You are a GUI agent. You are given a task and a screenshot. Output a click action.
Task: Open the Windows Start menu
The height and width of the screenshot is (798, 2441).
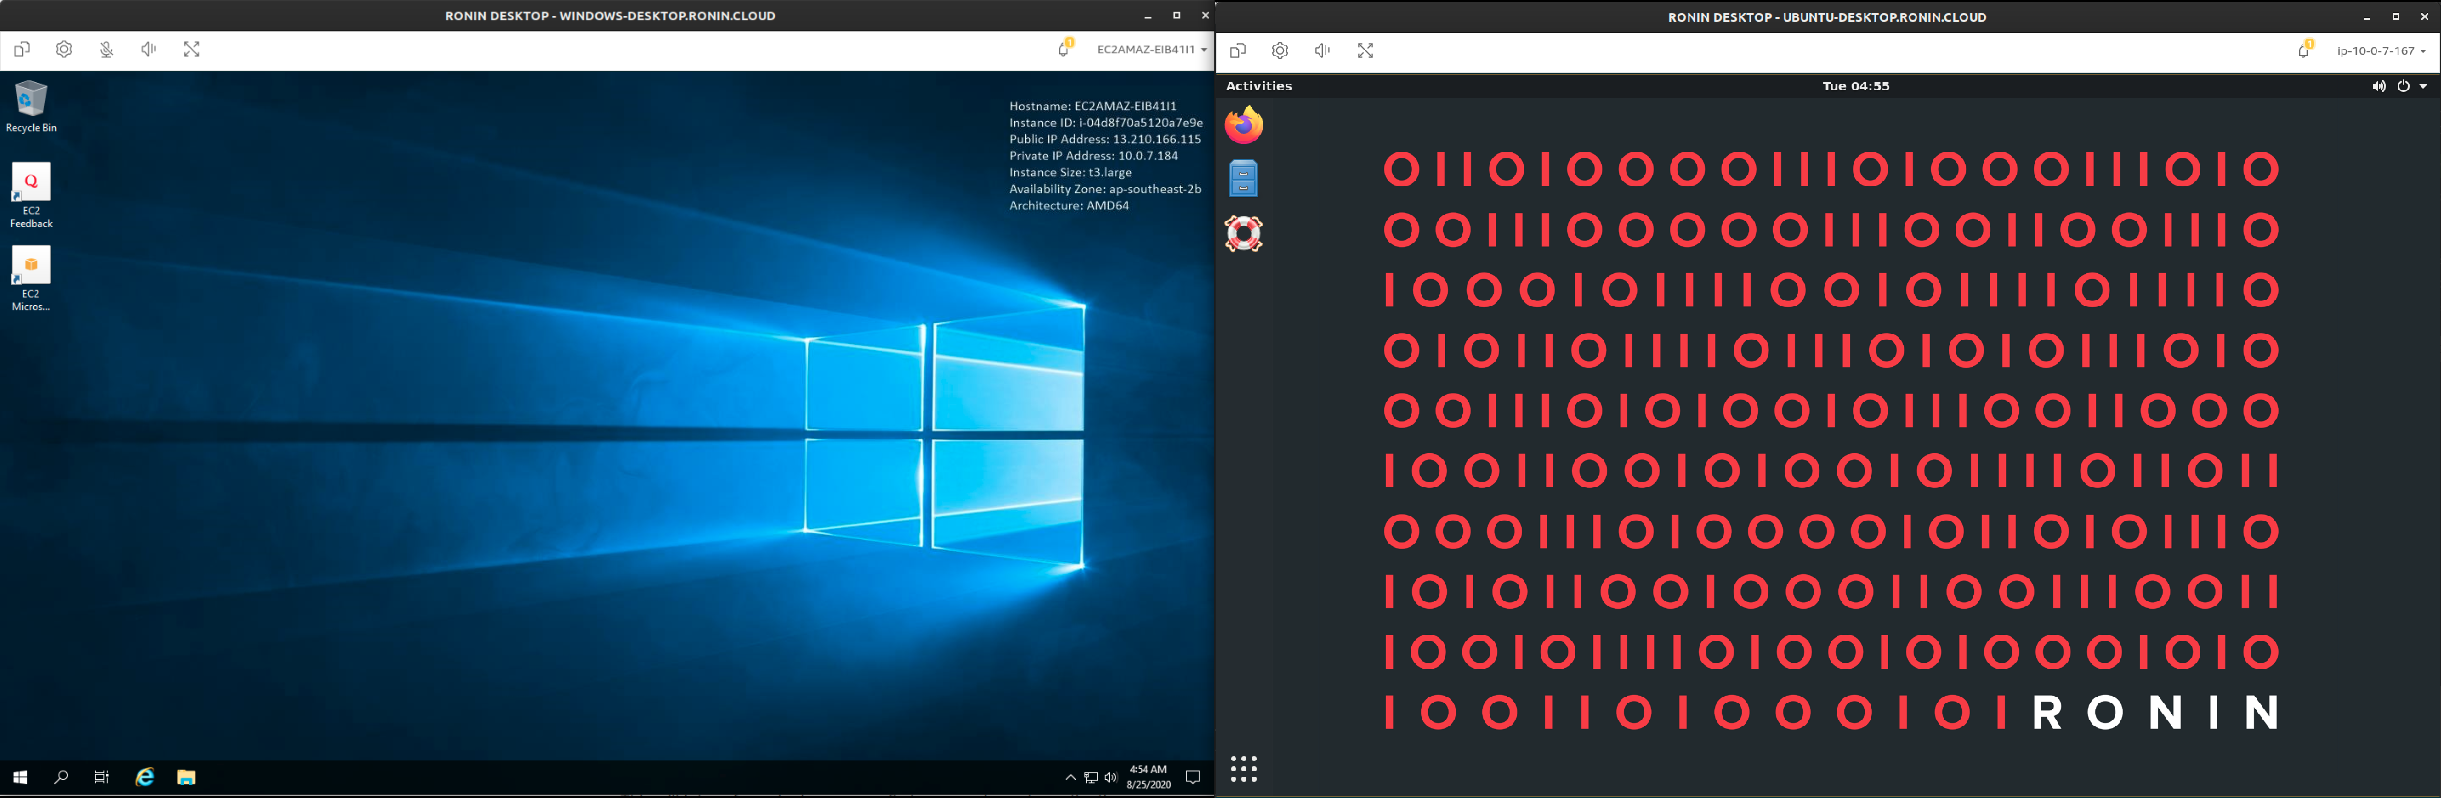coord(20,777)
